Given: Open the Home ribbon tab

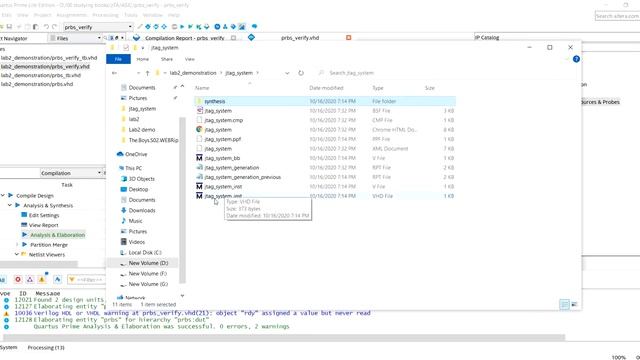Looking at the screenshot, I should pyautogui.click(x=142, y=59).
